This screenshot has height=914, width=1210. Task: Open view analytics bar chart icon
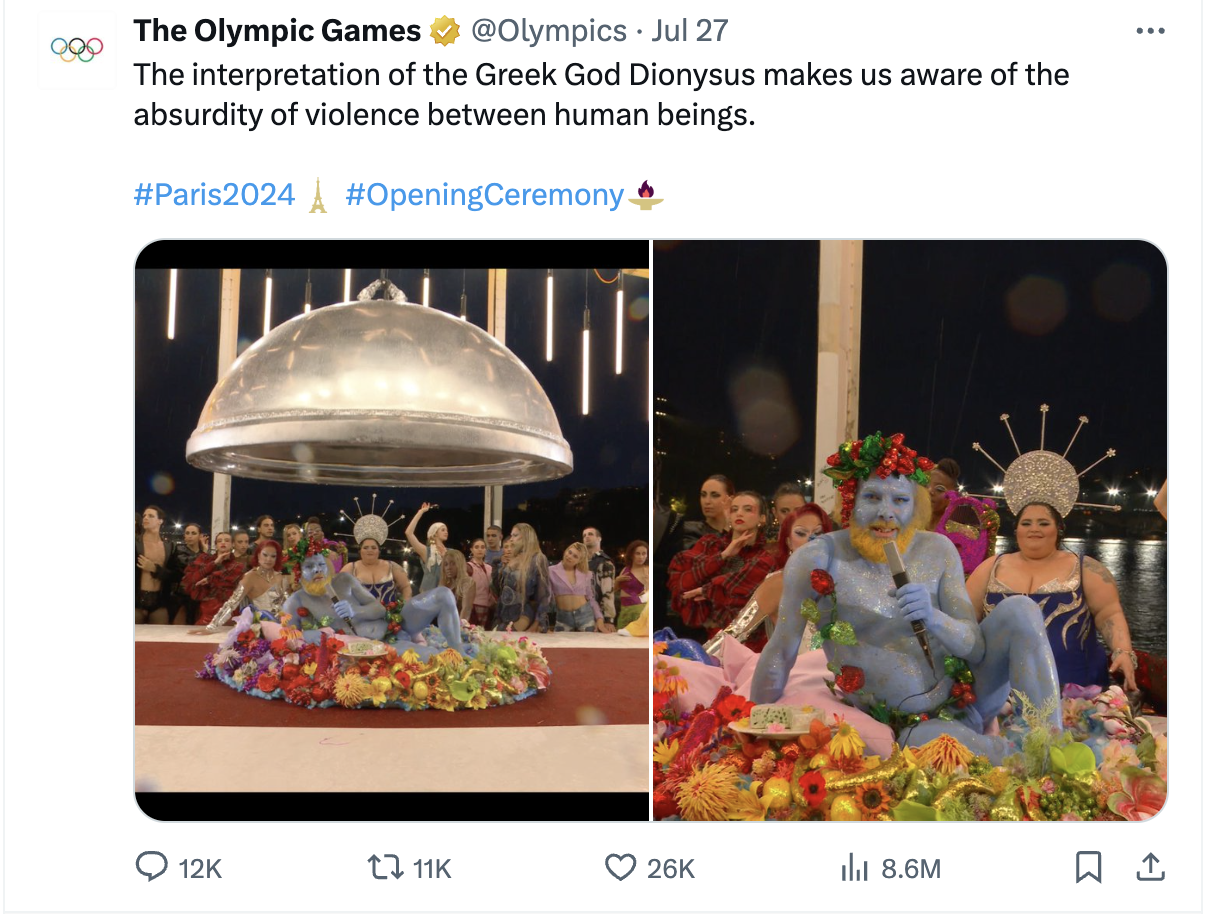coord(853,867)
